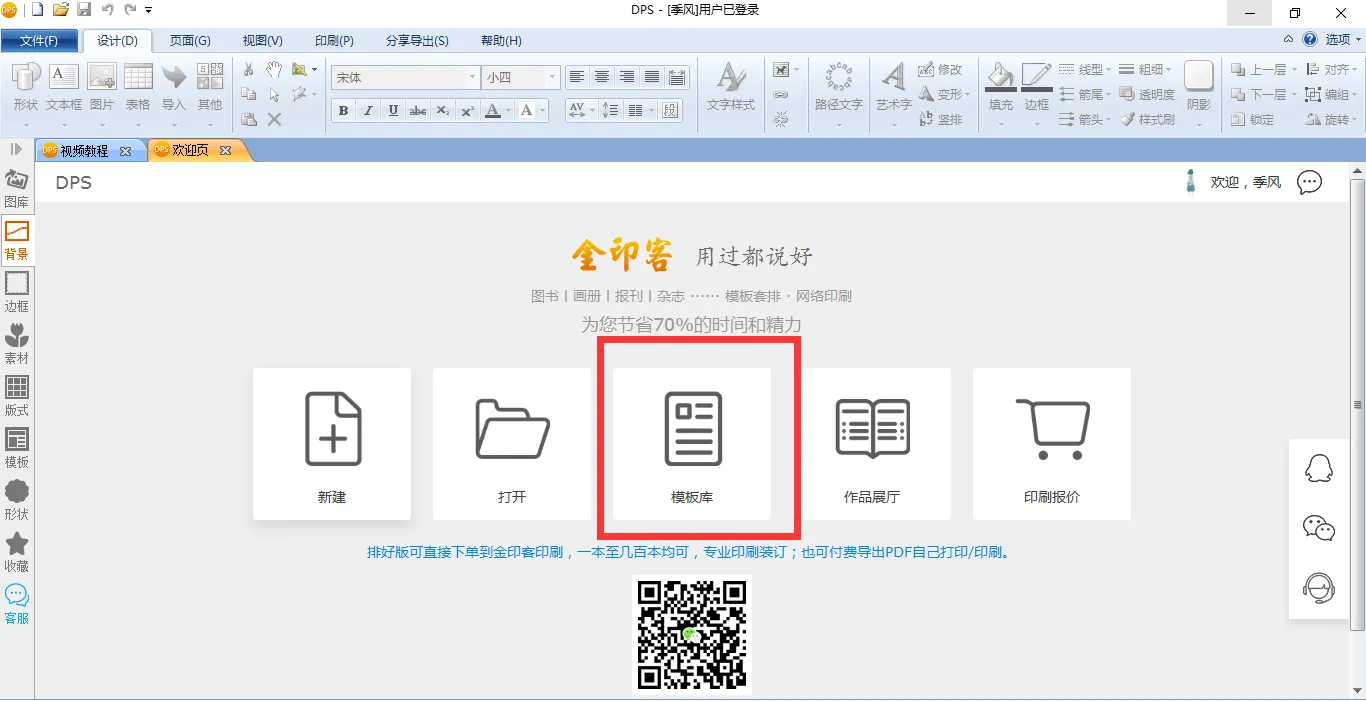The width and height of the screenshot is (1366, 701).
Task: Open the 页面(G) ribbon tab
Action: (190, 41)
